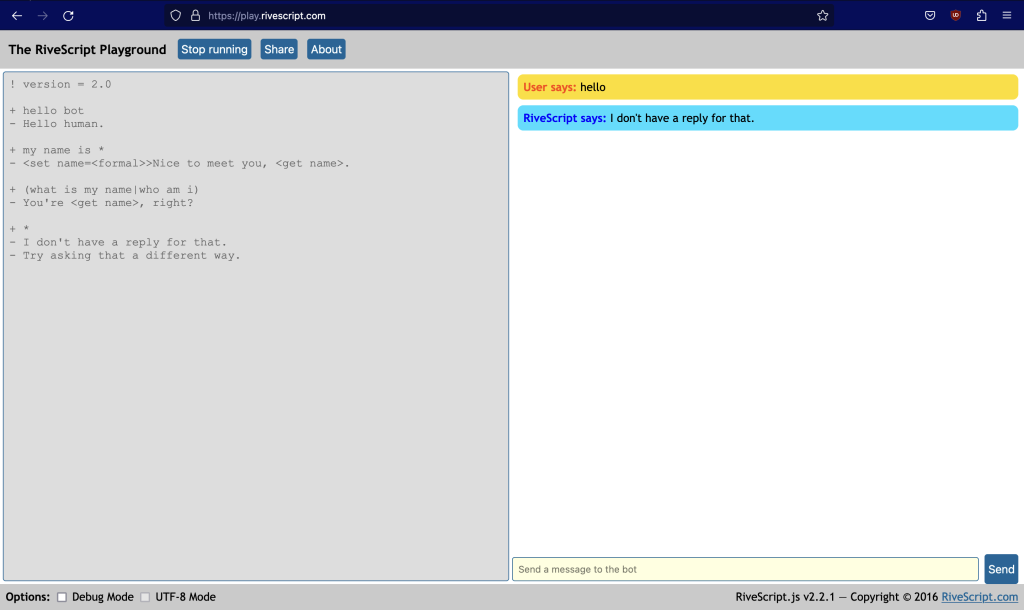Send the message with Send button
Image resolution: width=1024 pixels, height=610 pixels.
coord(1000,569)
